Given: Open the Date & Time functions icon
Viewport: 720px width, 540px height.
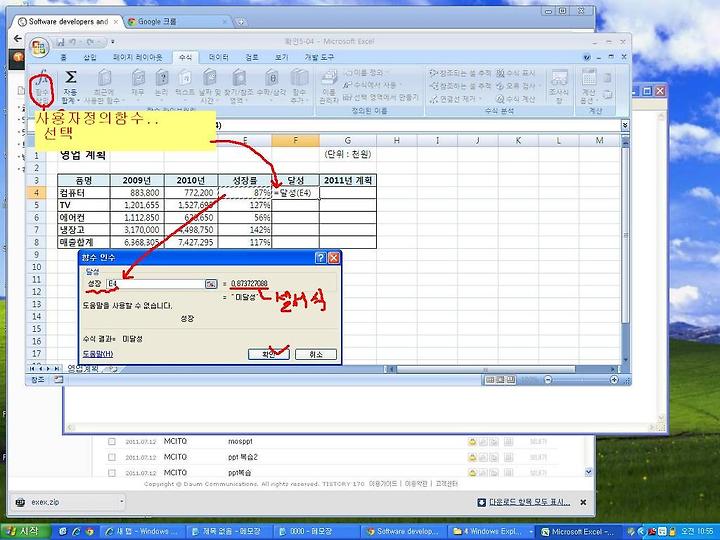Looking at the screenshot, I should 210,77.
